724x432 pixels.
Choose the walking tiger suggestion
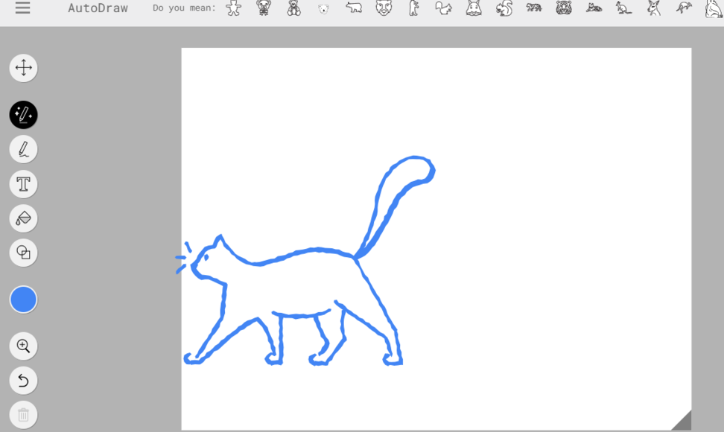point(534,7)
